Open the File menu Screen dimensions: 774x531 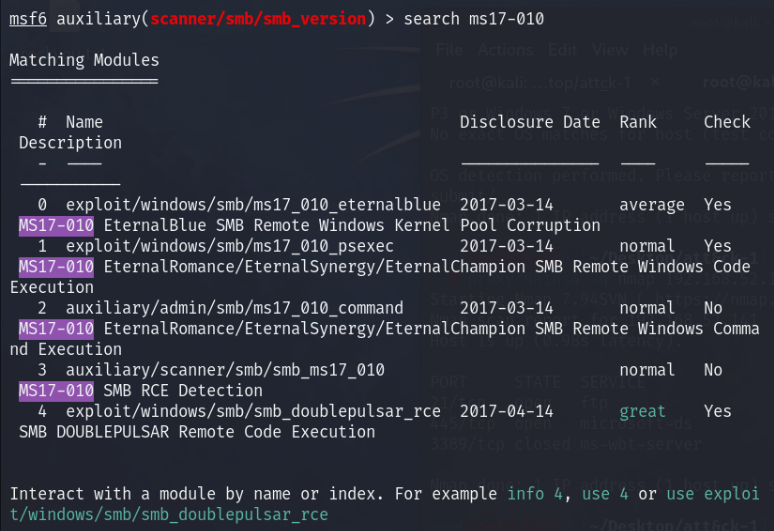tap(450, 50)
